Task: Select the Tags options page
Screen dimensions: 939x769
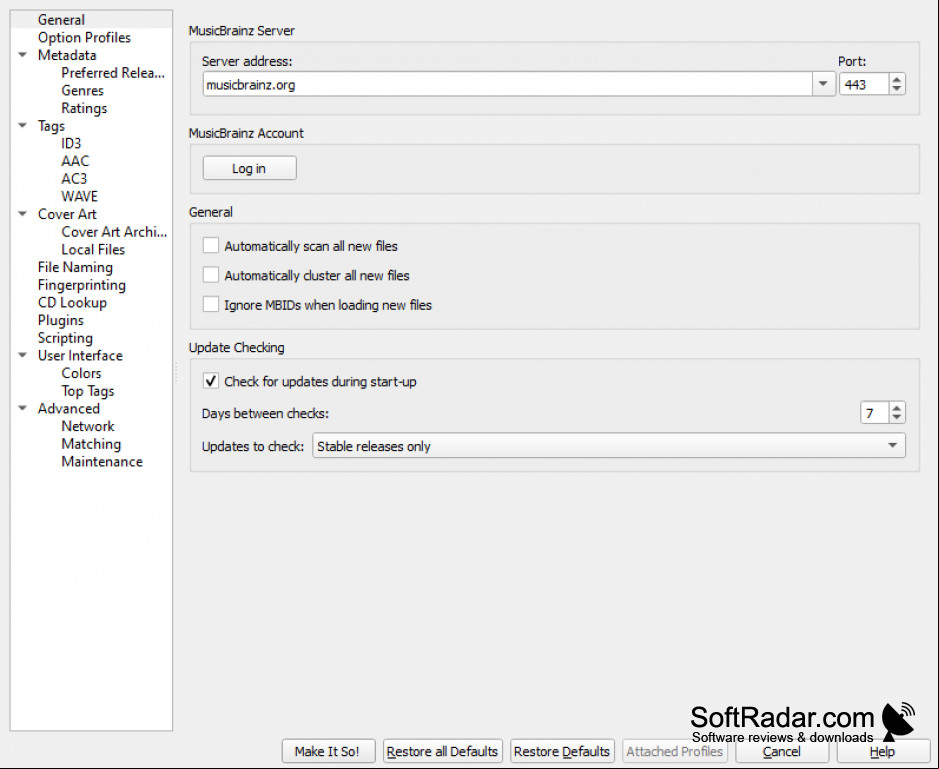Action: coord(51,126)
